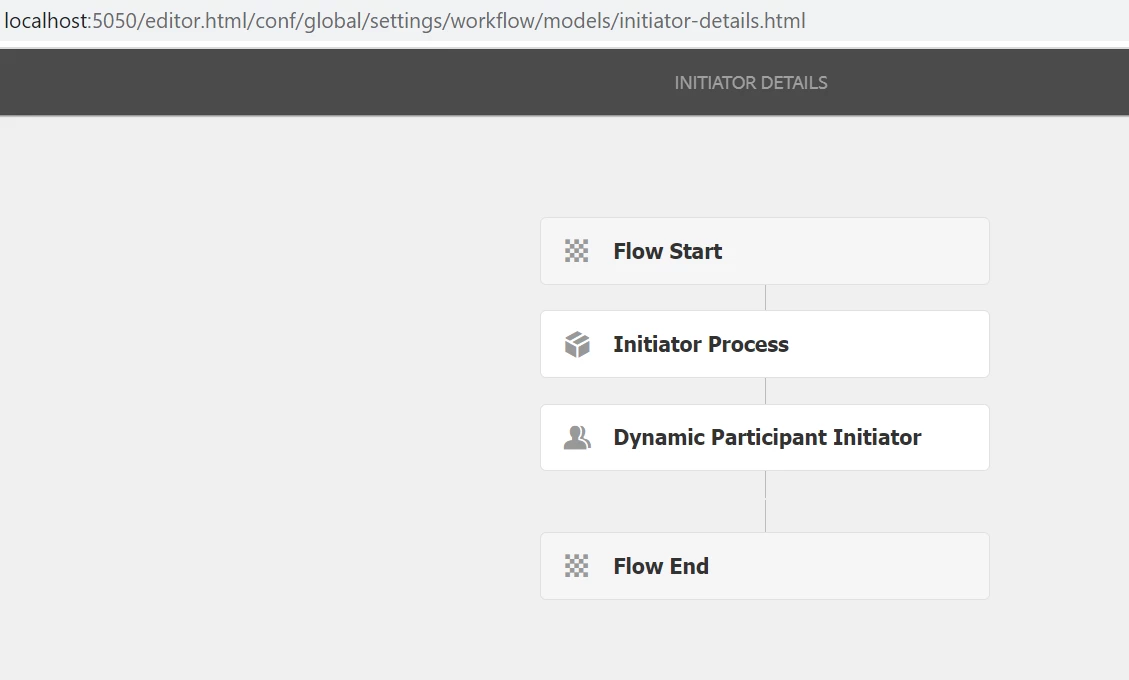Click the Flow End step label
1129x680 pixels.
pyautogui.click(x=661, y=566)
